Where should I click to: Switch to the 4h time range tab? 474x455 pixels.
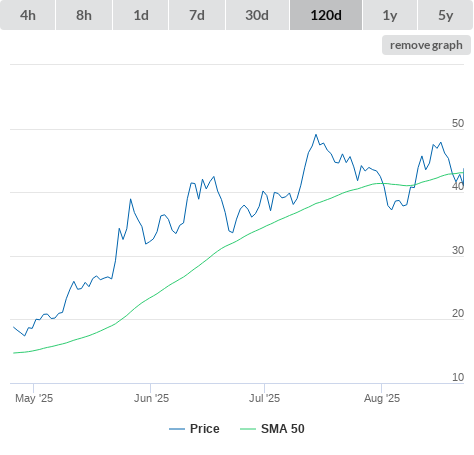pyautogui.click(x=27, y=15)
